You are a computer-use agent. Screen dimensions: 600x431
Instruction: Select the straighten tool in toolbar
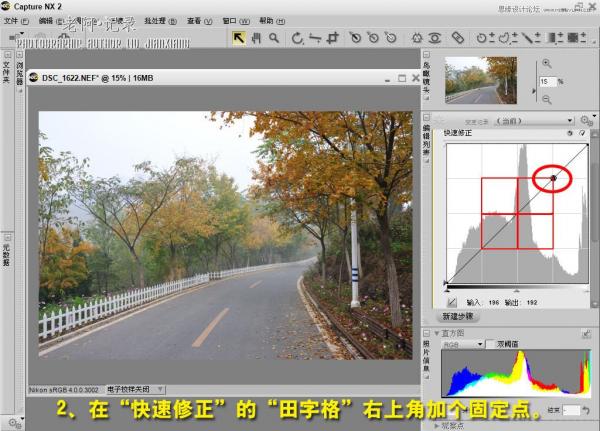[x=316, y=38]
